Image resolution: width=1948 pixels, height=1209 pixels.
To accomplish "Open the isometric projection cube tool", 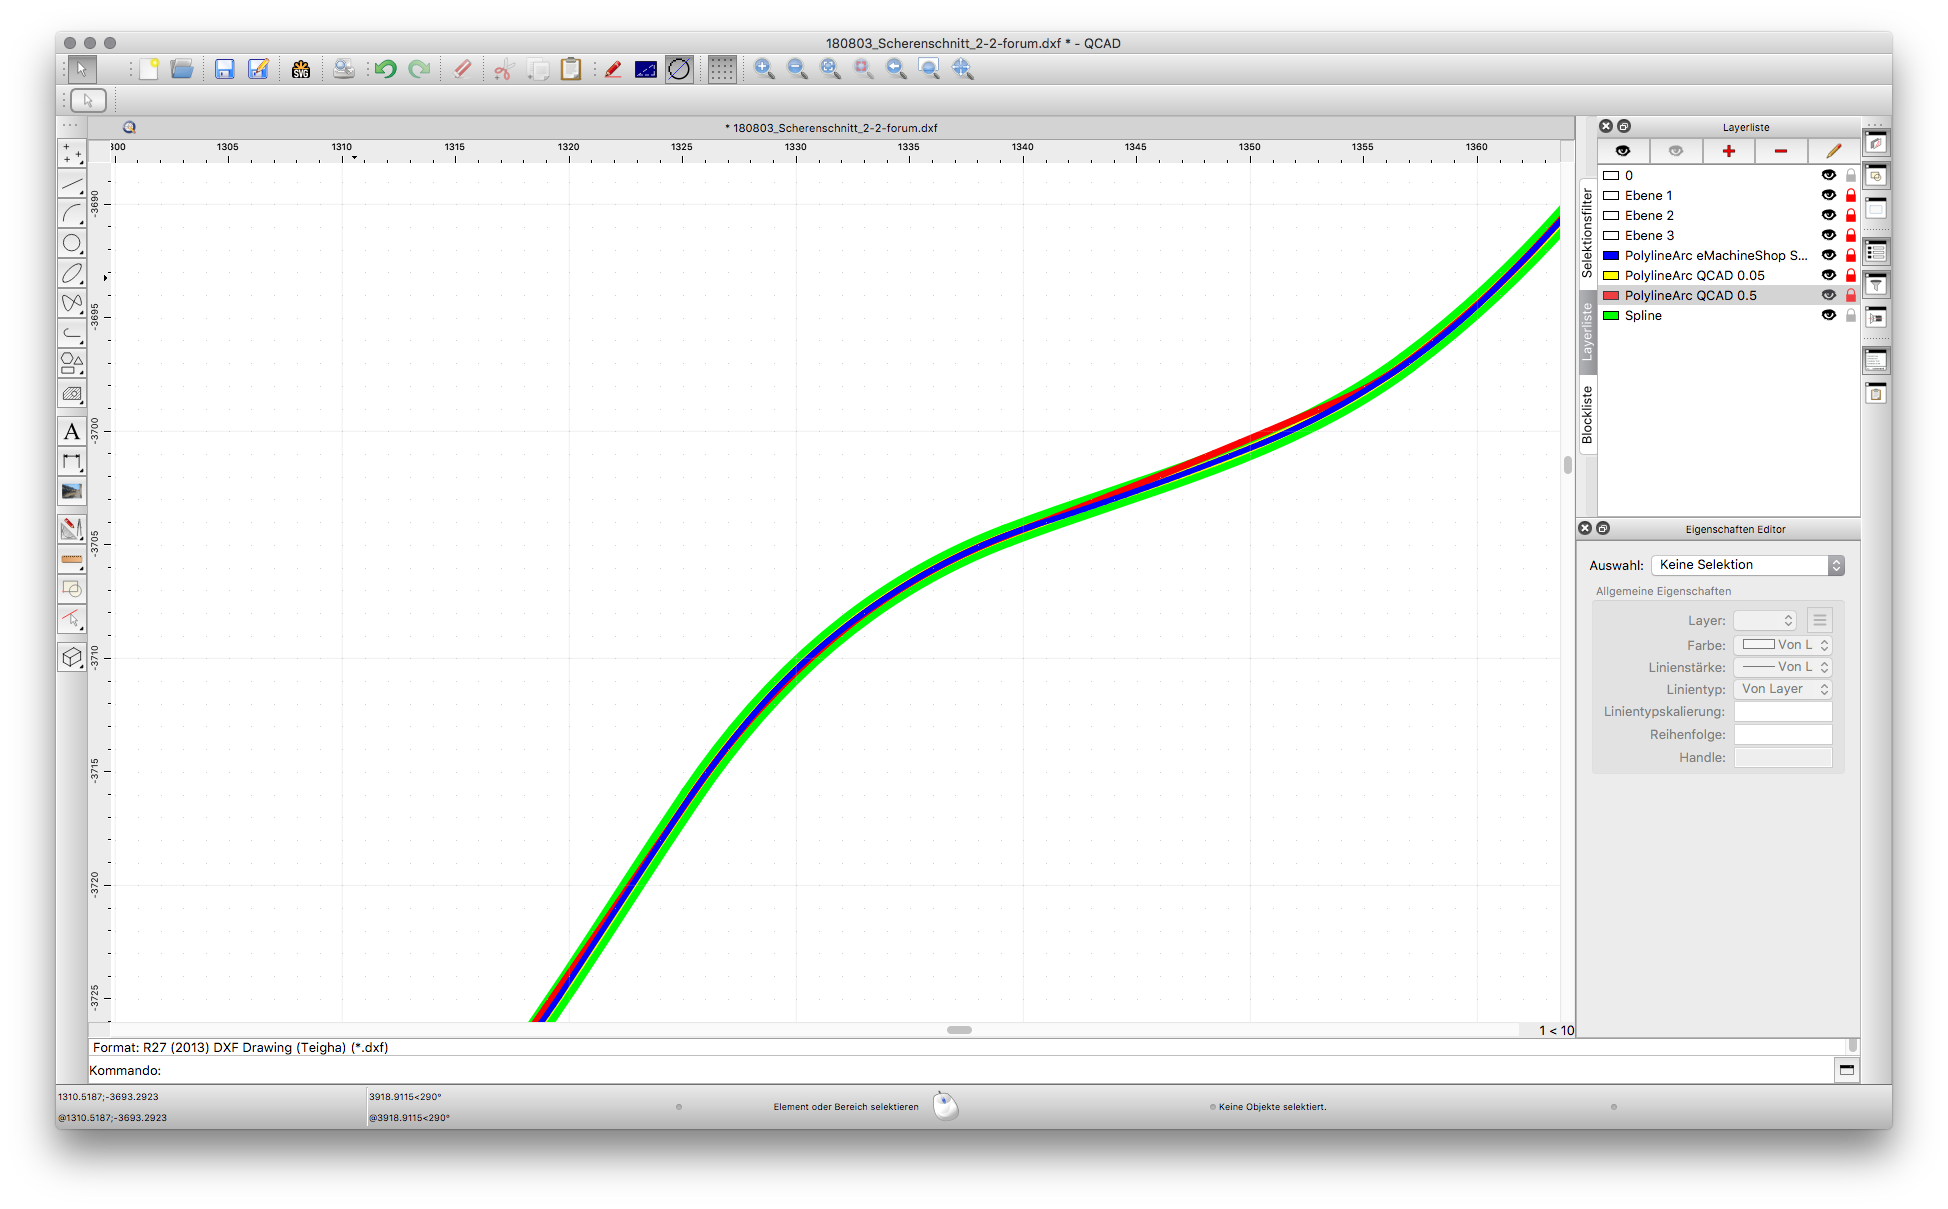I will tap(72, 658).
